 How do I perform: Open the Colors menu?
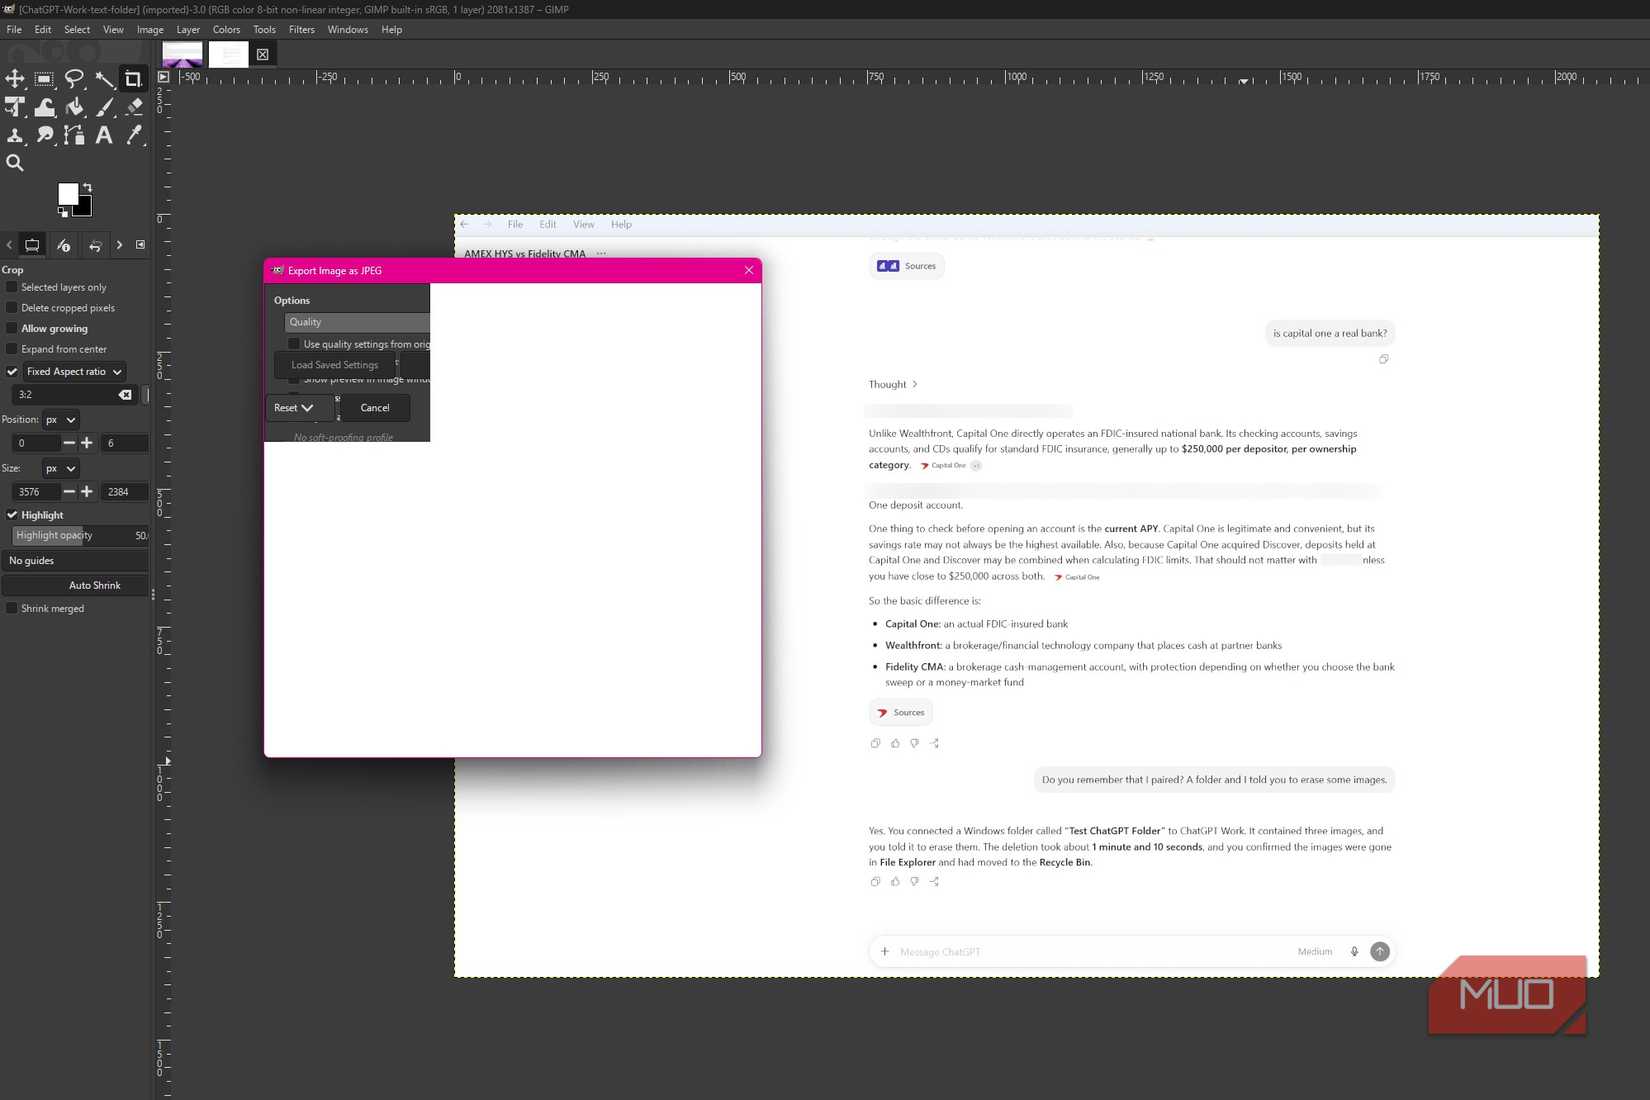[x=226, y=30]
